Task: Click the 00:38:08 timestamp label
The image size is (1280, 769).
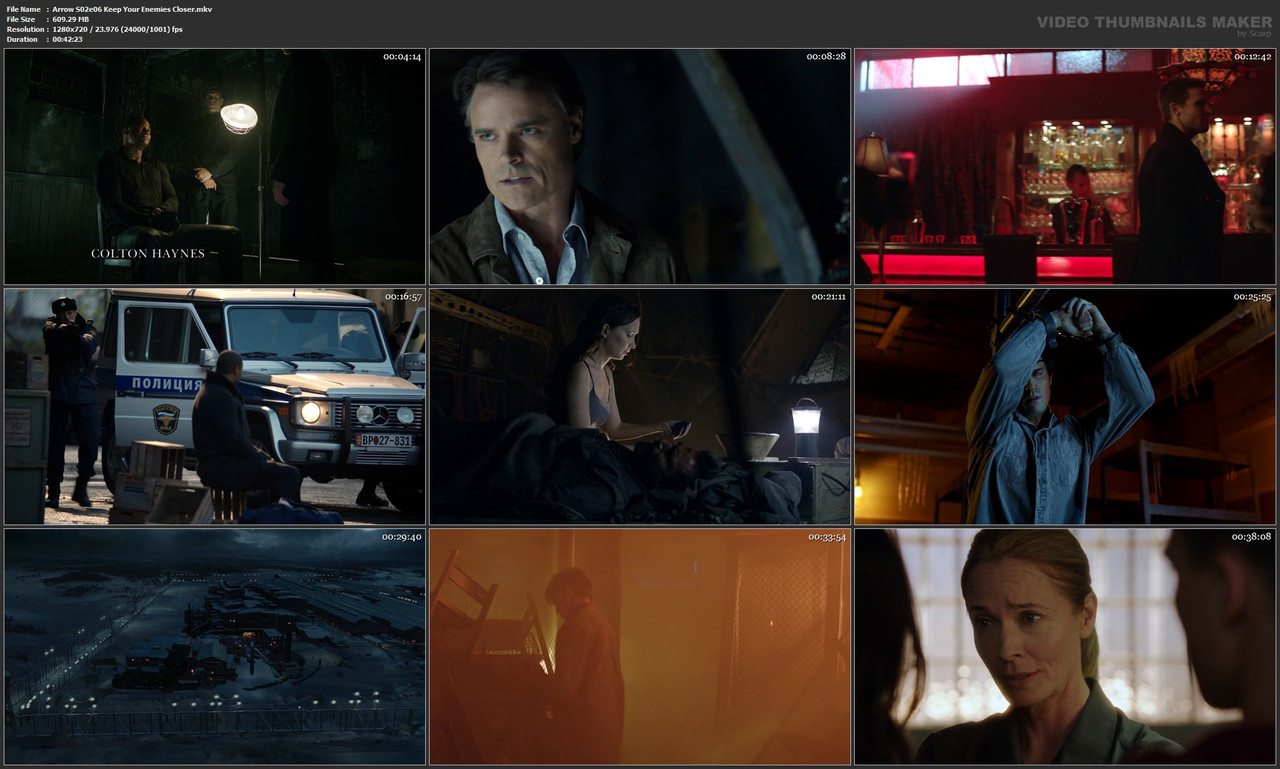Action: [1252, 537]
